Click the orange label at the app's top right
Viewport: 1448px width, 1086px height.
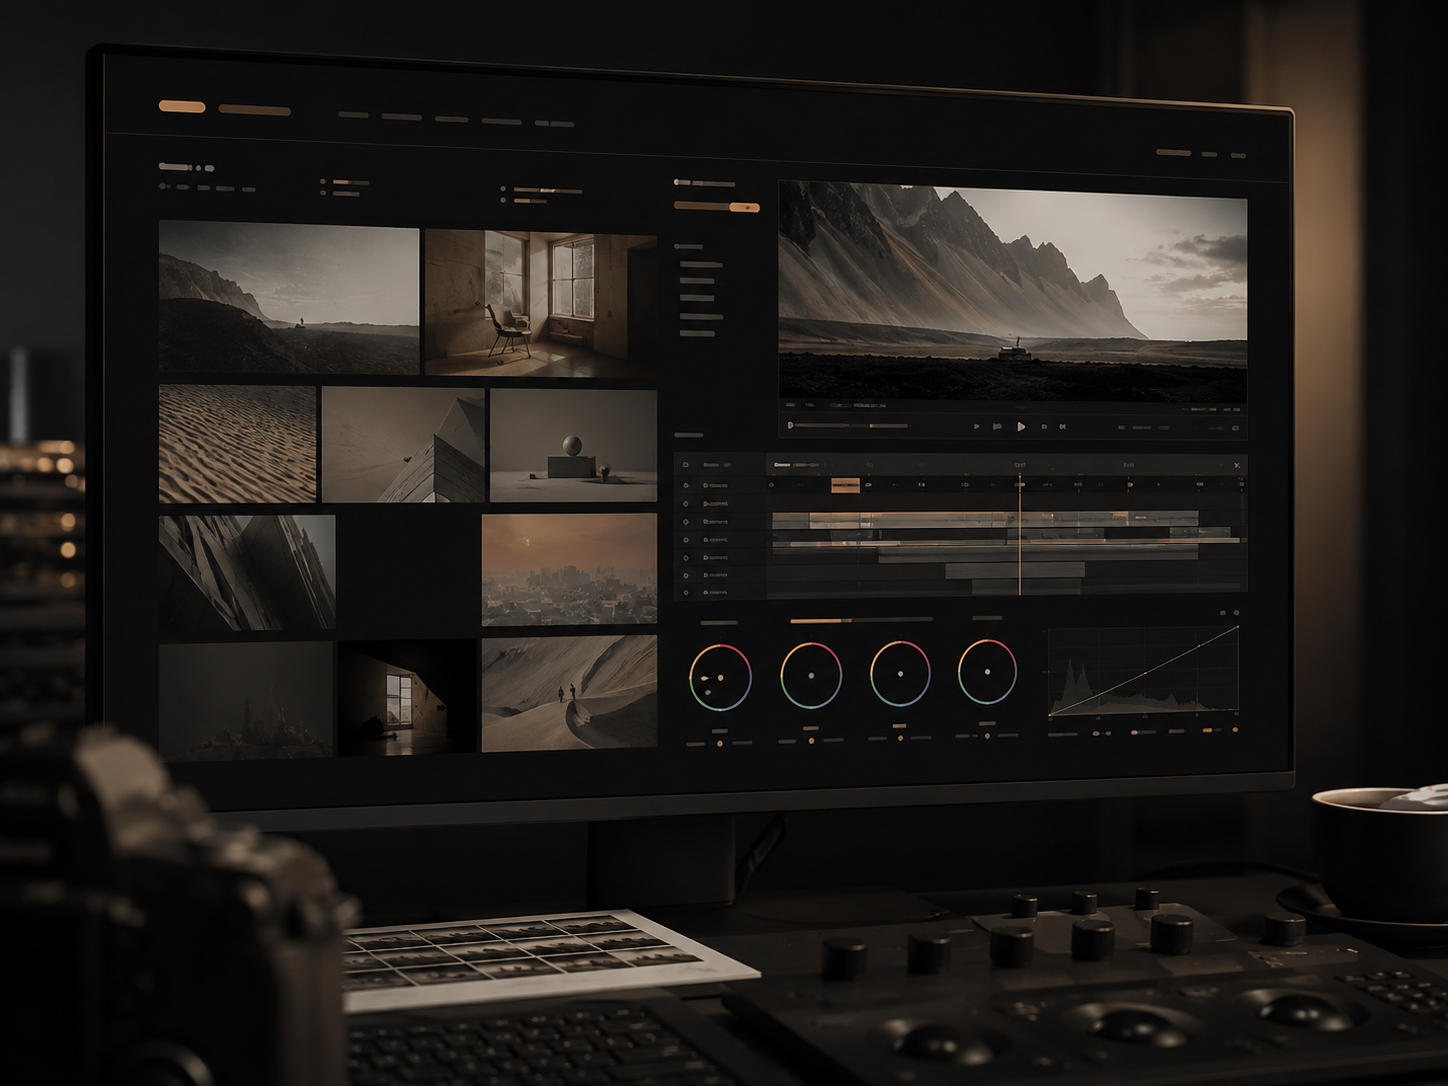coord(1173,153)
